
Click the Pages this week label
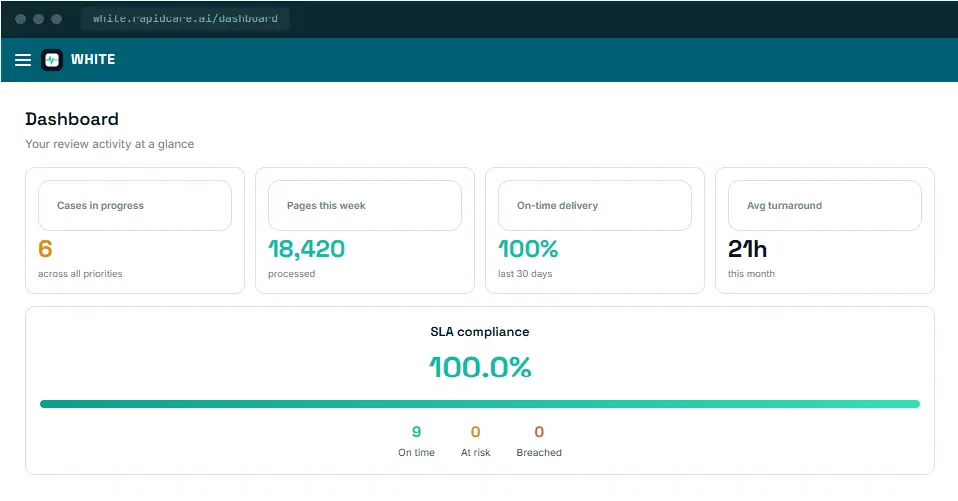click(326, 206)
